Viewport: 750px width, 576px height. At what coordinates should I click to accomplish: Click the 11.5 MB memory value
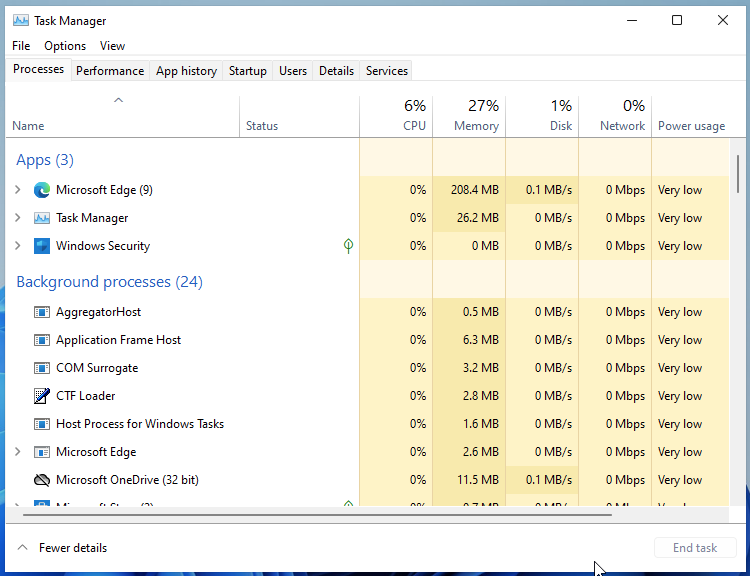point(477,480)
